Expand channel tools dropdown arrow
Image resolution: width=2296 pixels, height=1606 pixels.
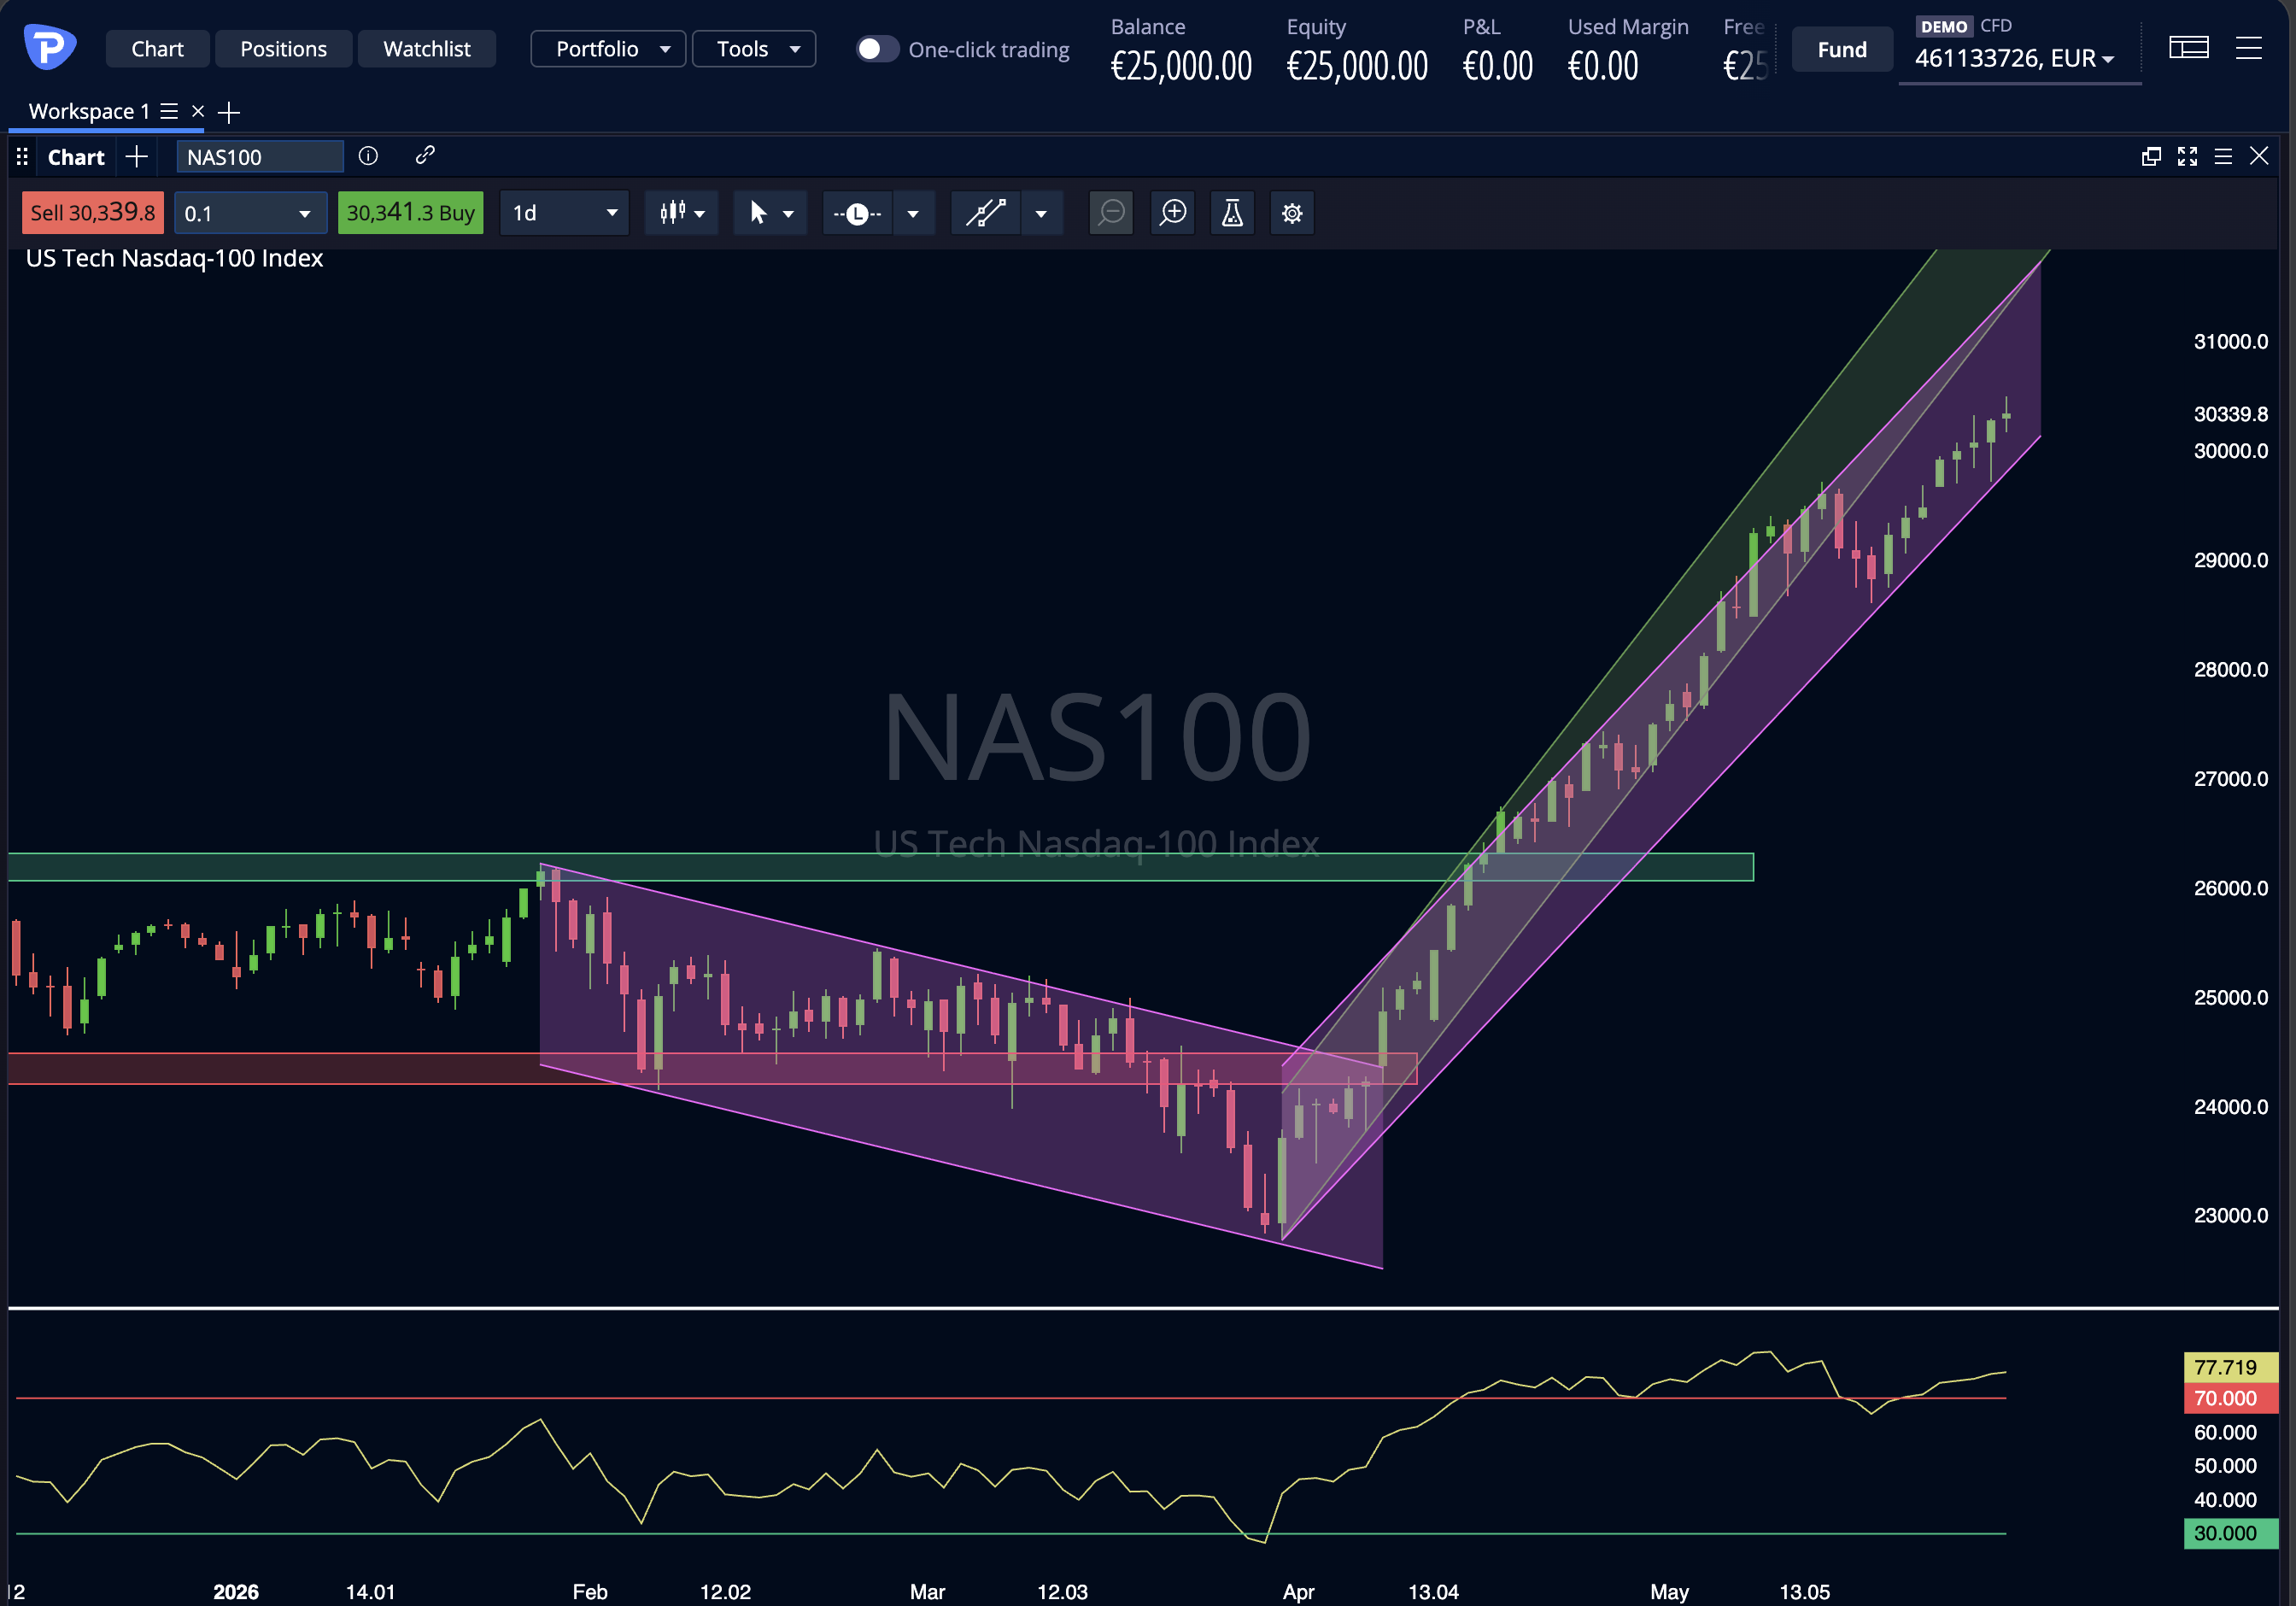coord(1041,214)
